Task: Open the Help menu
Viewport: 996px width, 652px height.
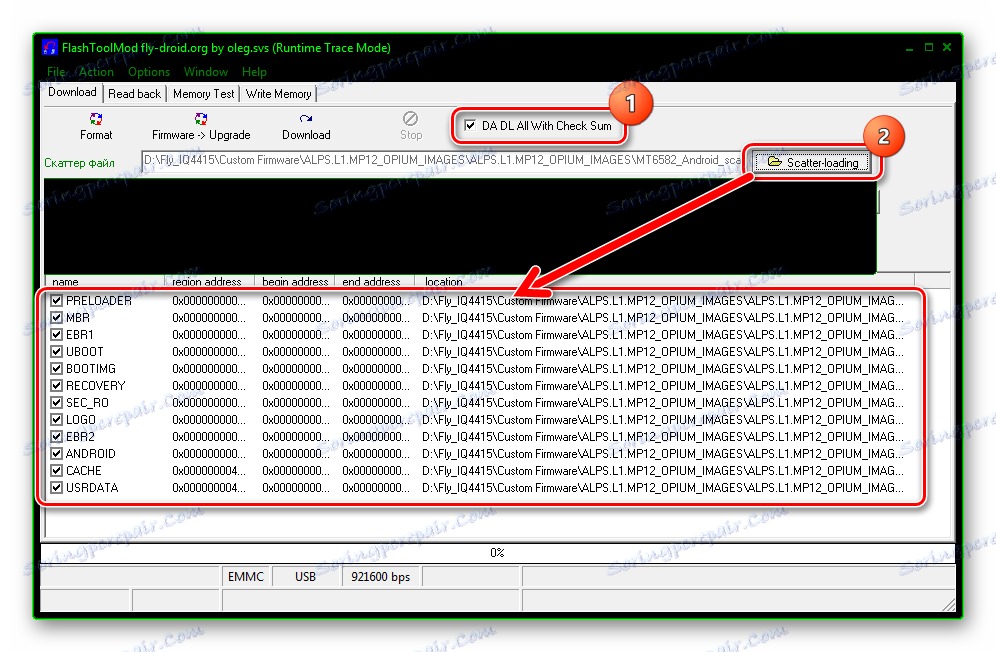Action: click(254, 72)
